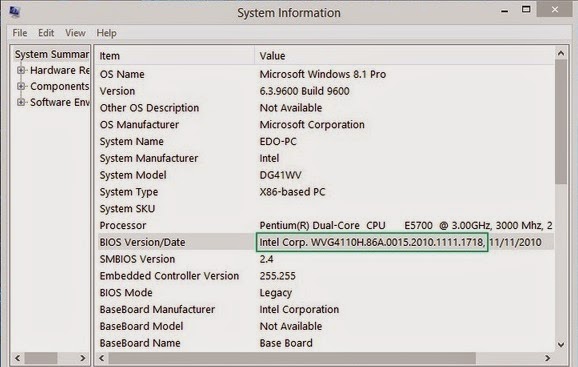This screenshot has height=367, width=578.
Task: Open the View menu
Action: [x=75, y=33]
